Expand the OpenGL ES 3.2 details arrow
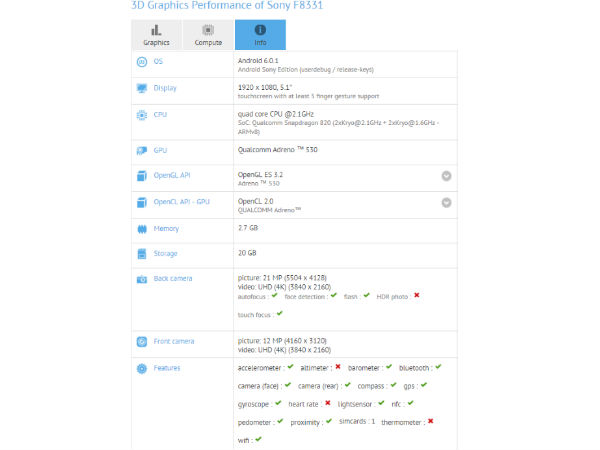The height and width of the screenshot is (450, 600). coord(446,176)
